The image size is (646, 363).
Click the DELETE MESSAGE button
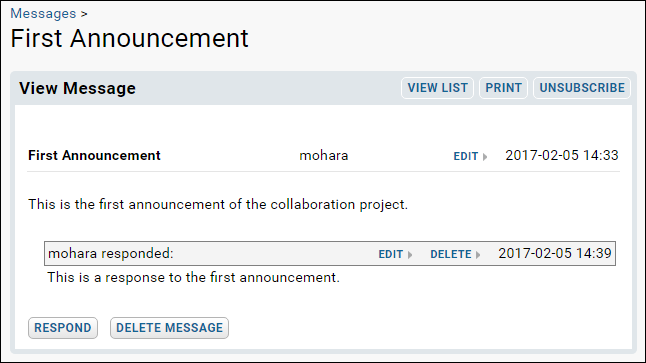[169, 328]
